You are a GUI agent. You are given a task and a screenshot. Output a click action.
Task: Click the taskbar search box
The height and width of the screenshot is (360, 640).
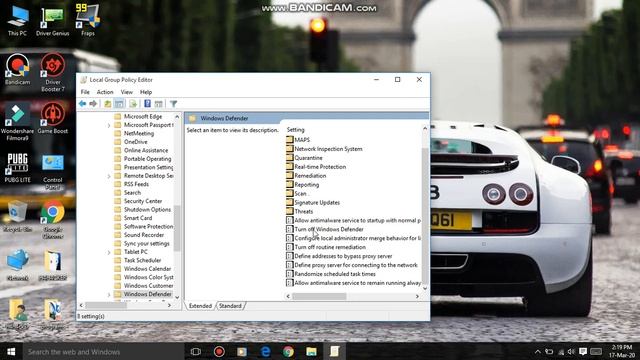click(102, 351)
